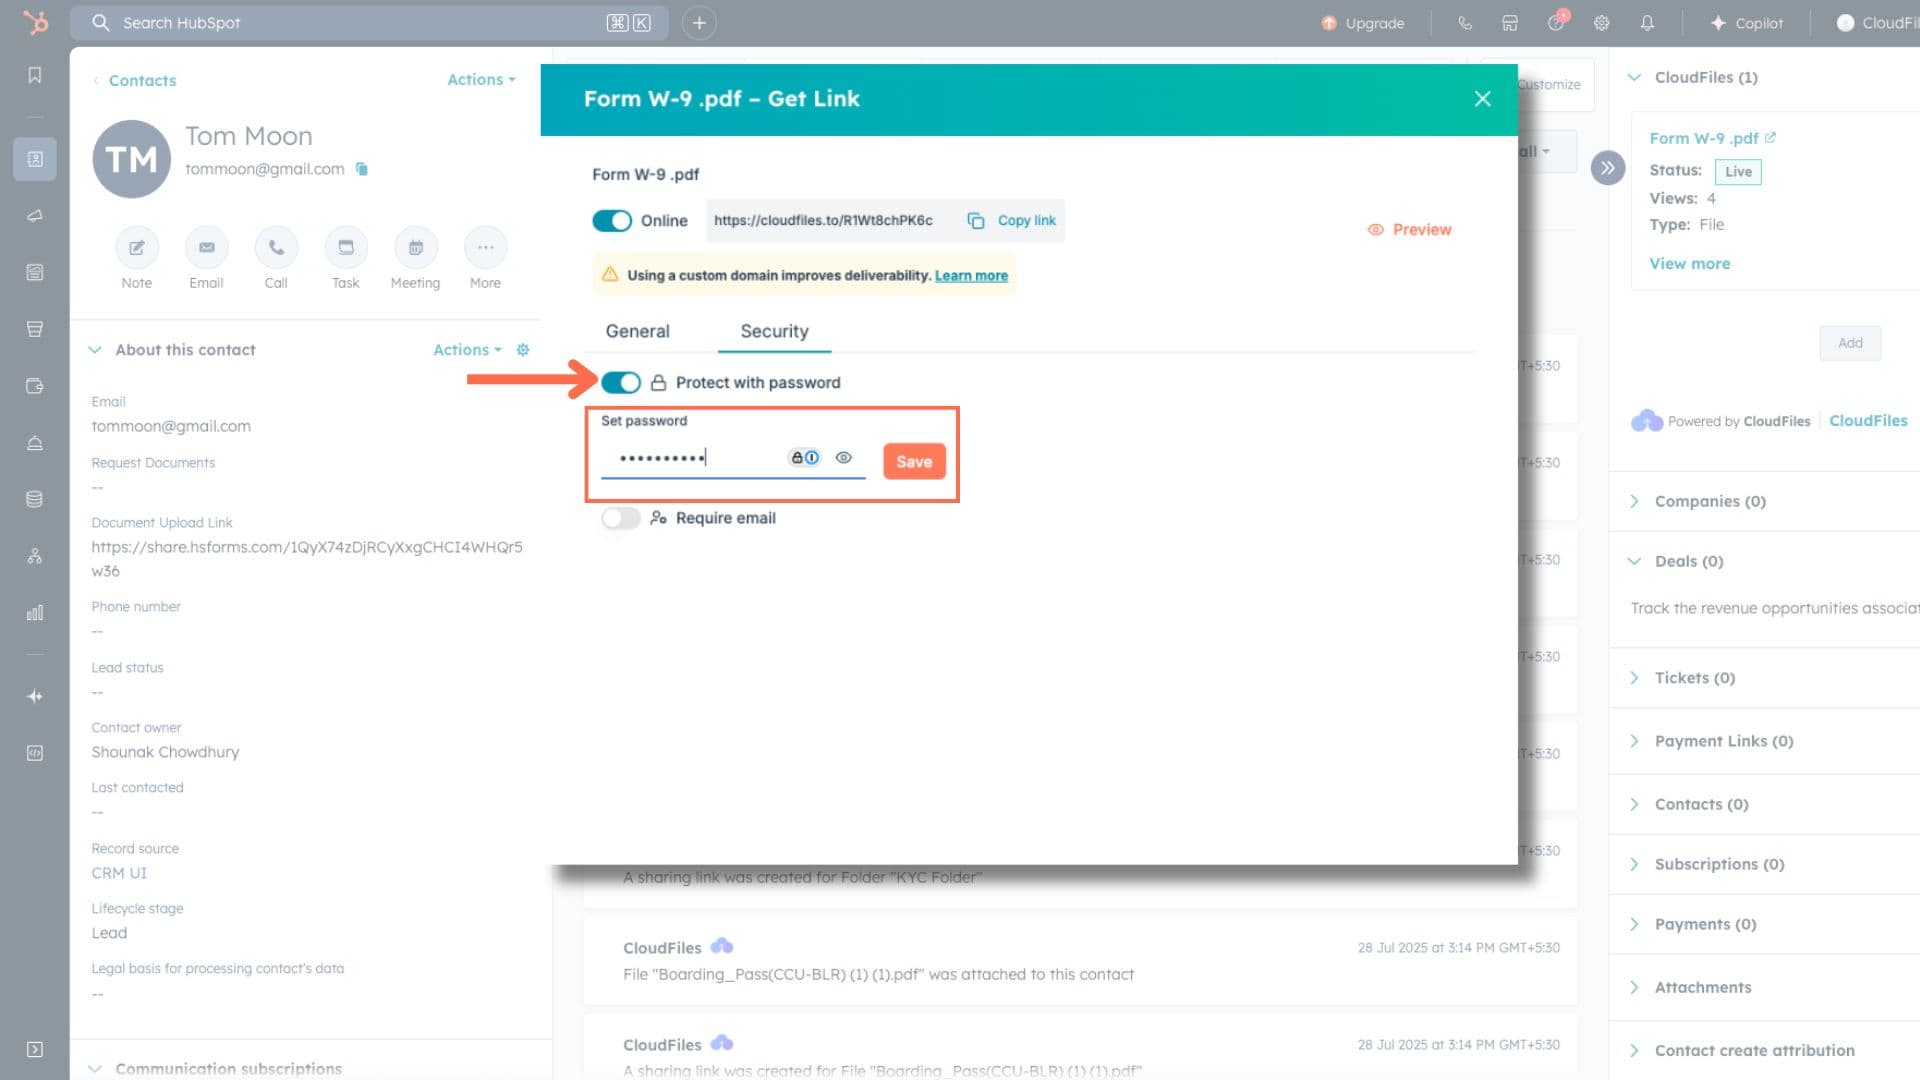
Task: Collapse the About this contact section
Action: (x=95, y=350)
